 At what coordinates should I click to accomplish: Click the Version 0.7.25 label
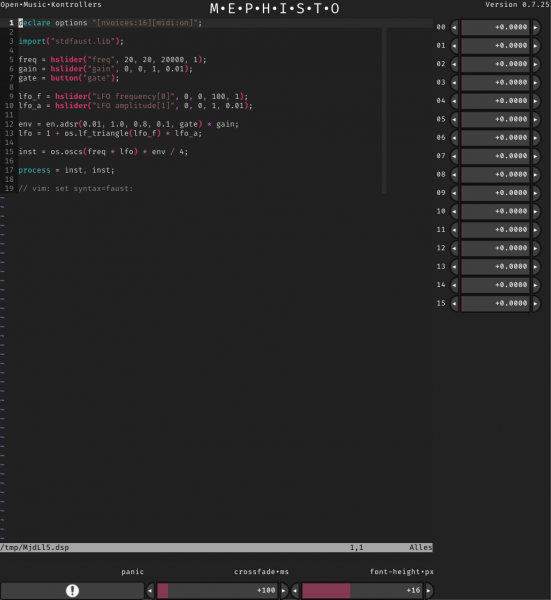pos(517,5)
